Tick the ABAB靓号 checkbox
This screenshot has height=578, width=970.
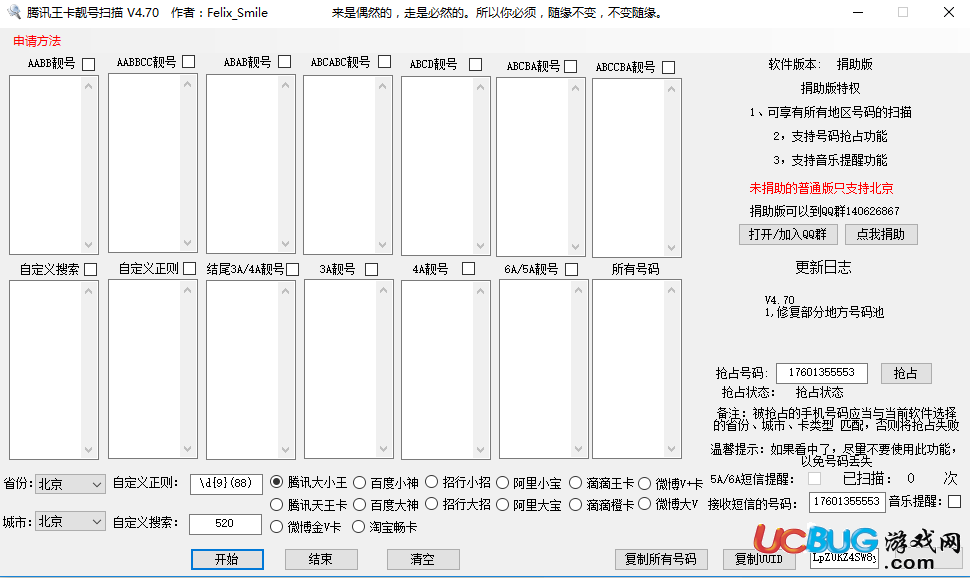click(285, 61)
